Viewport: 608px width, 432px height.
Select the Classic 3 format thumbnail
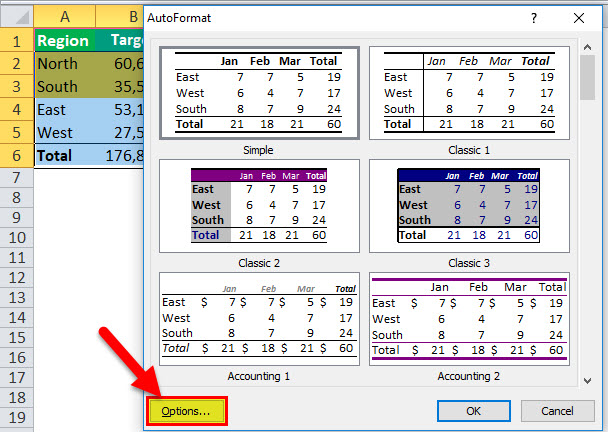pyautogui.click(x=469, y=206)
